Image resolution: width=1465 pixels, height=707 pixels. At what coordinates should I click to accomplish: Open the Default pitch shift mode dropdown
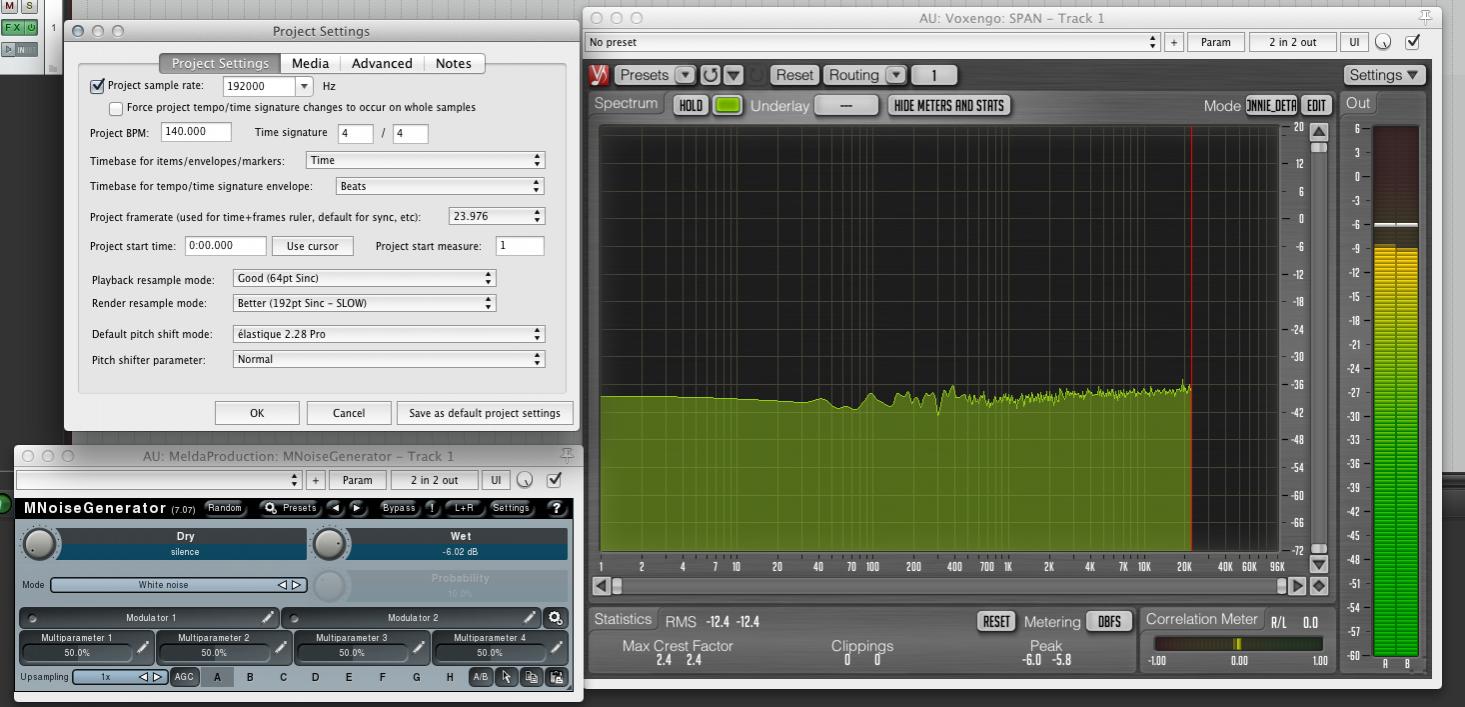pyautogui.click(x=389, y=334)
